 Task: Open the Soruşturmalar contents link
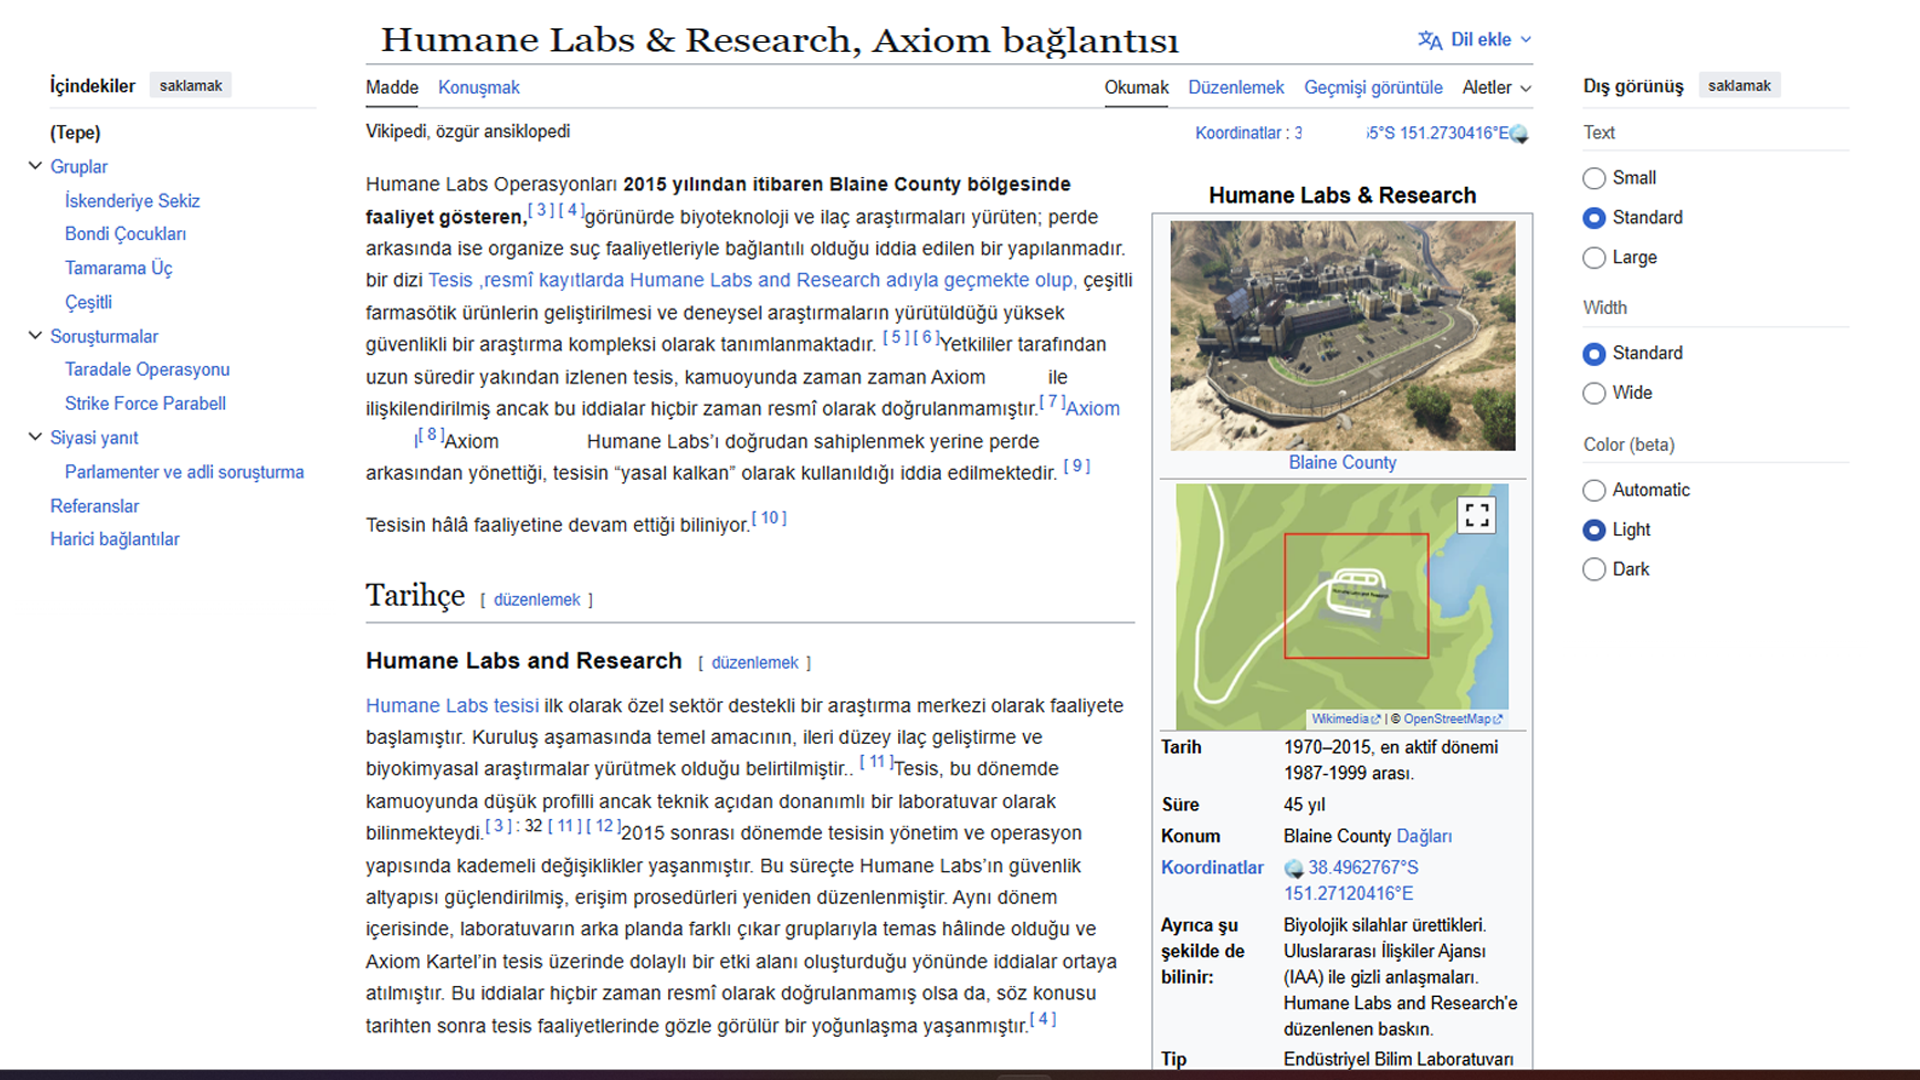coord(104,337)
